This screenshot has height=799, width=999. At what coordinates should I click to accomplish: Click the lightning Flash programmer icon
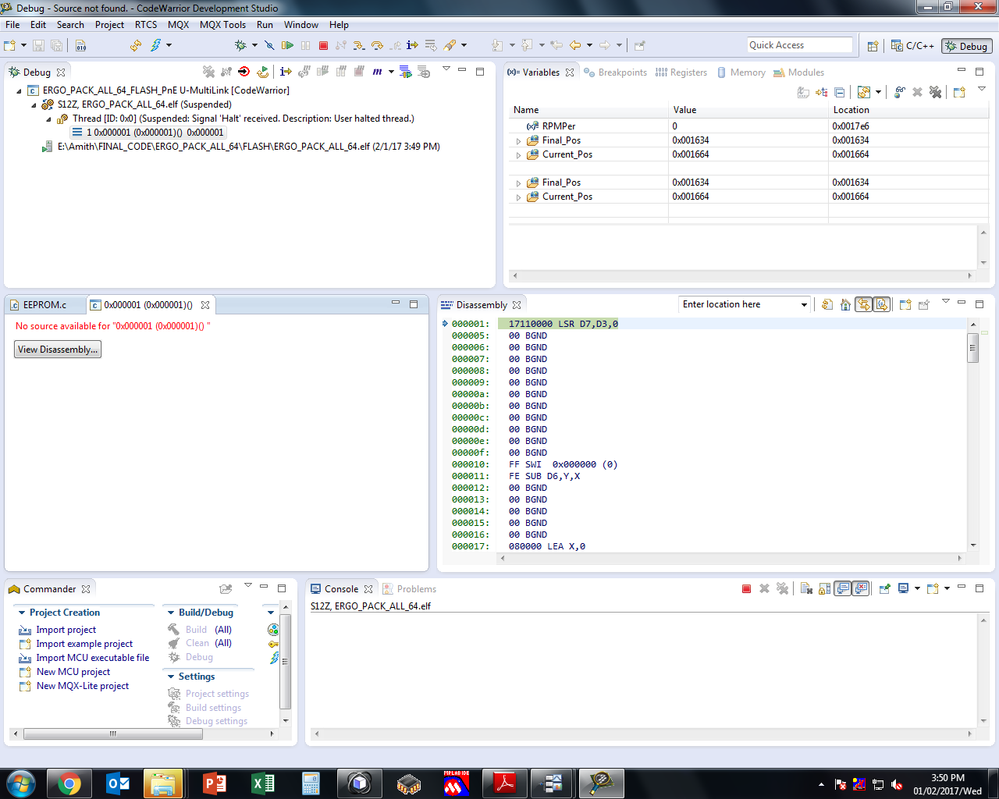(156, 45)
